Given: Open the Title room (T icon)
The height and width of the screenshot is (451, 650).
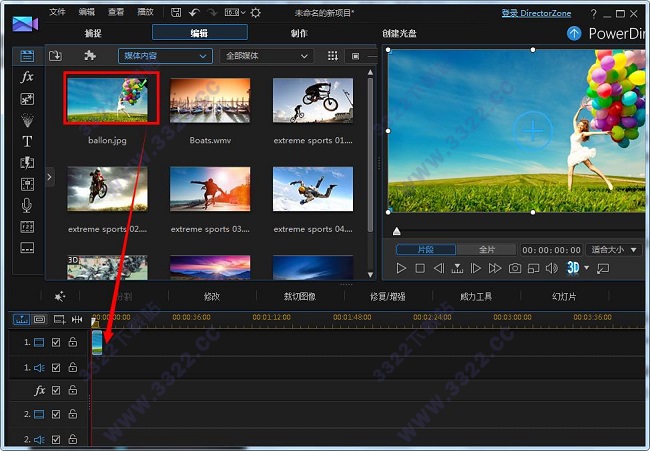Looking at the screenshot, I should point(27,141).
